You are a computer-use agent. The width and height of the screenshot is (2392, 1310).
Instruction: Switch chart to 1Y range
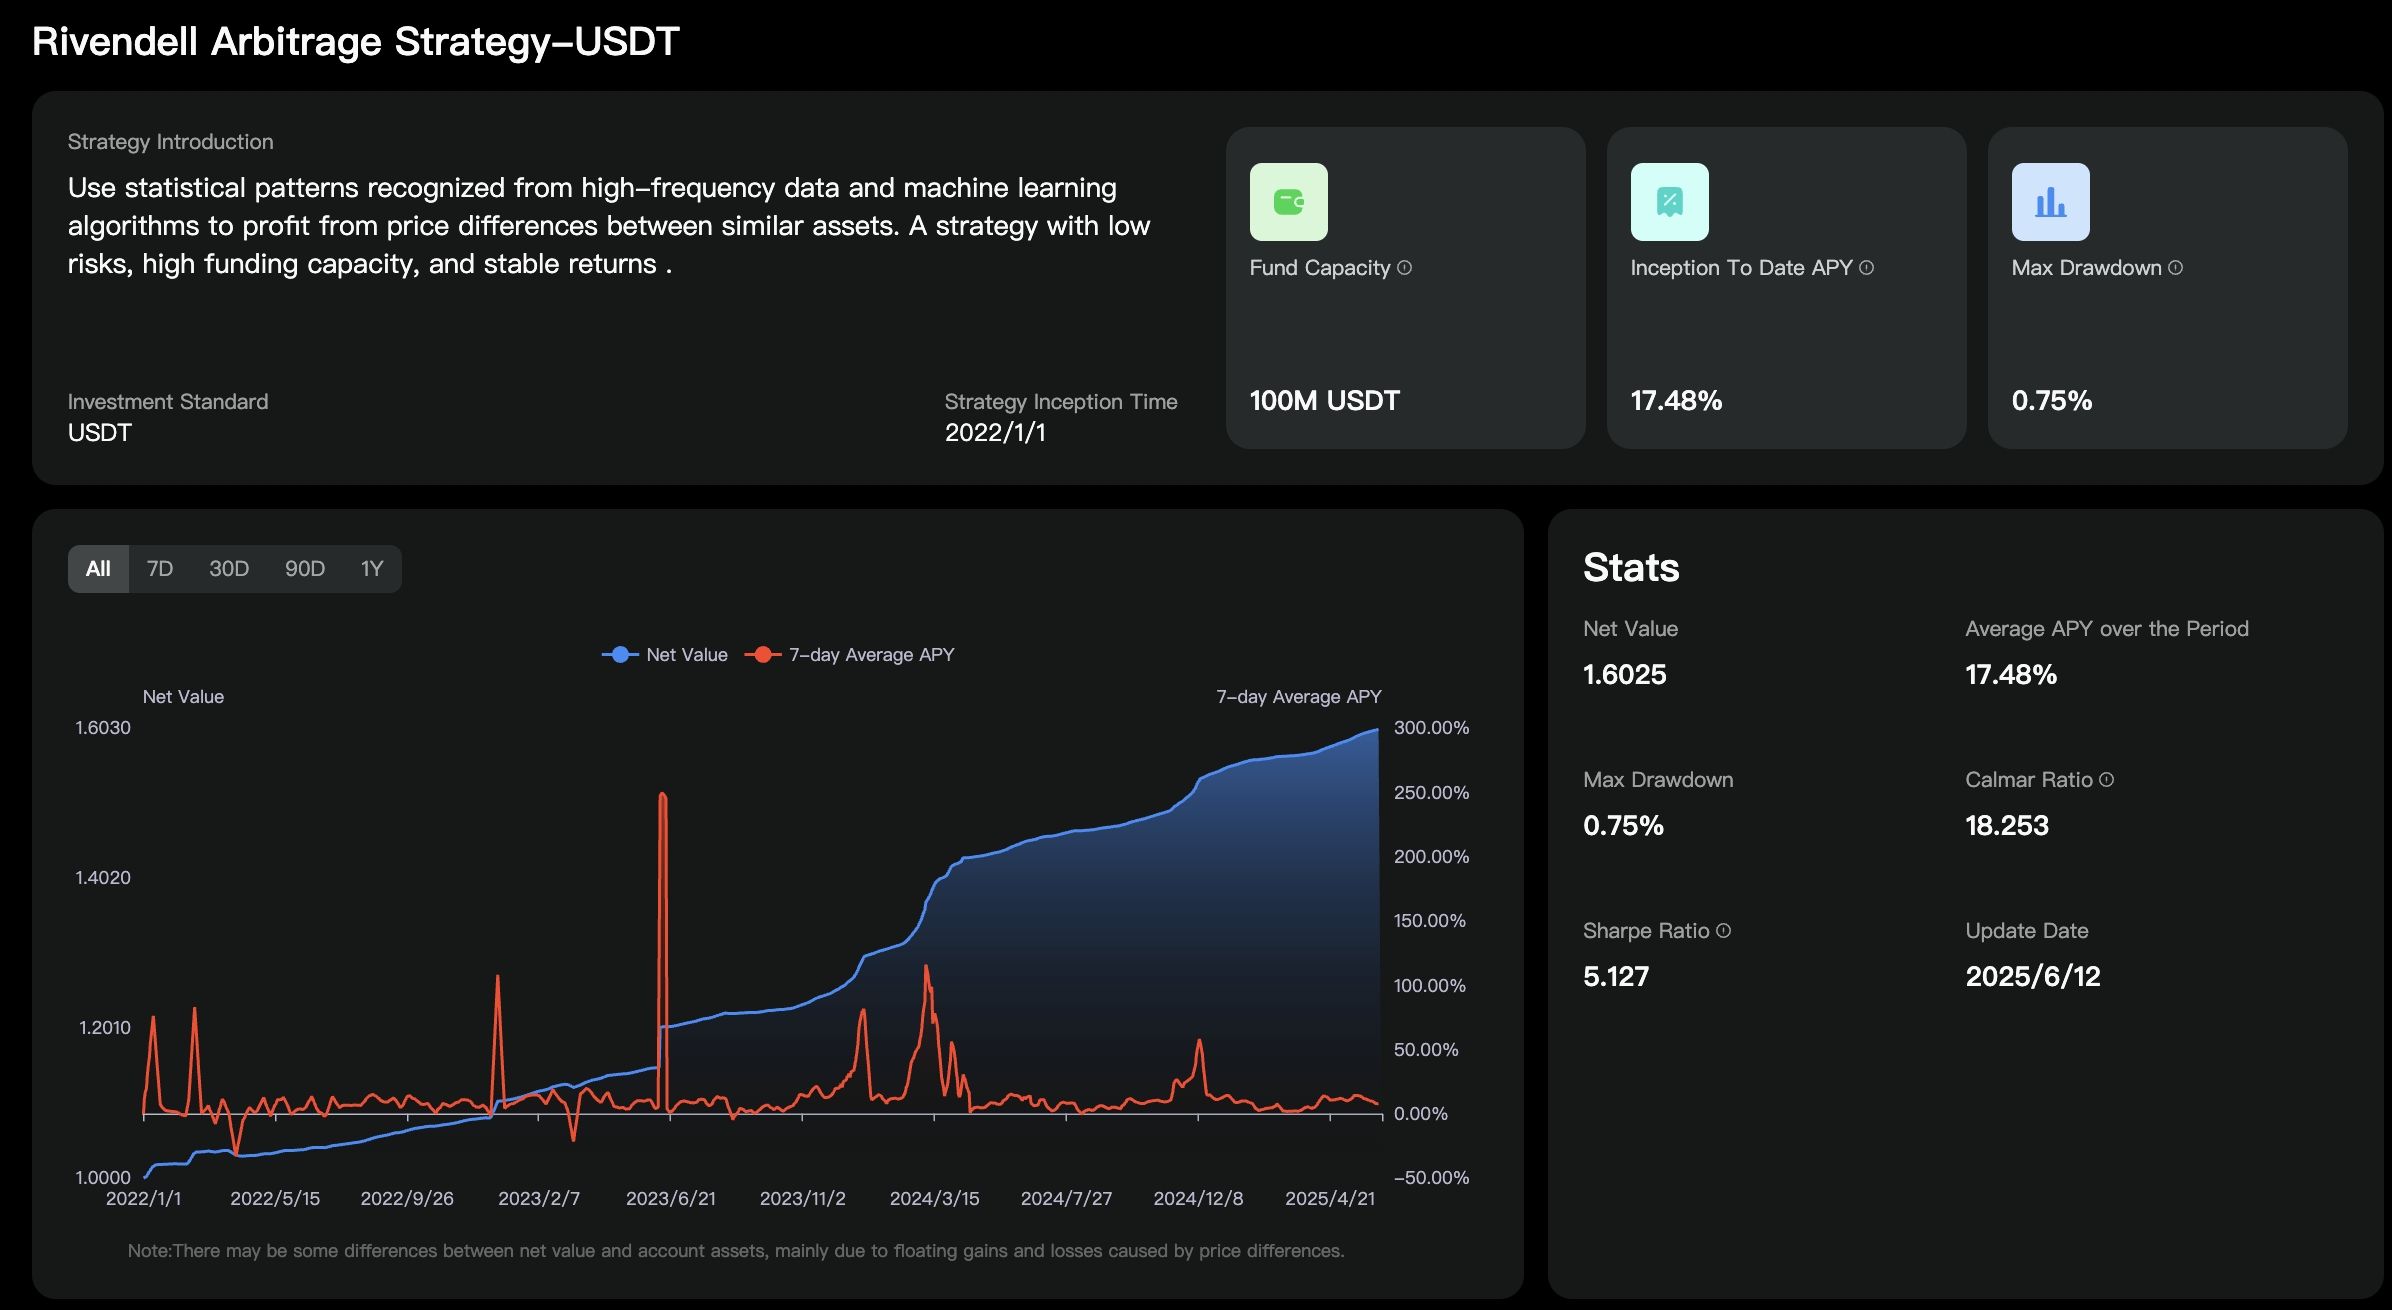[x=372, y=569]
